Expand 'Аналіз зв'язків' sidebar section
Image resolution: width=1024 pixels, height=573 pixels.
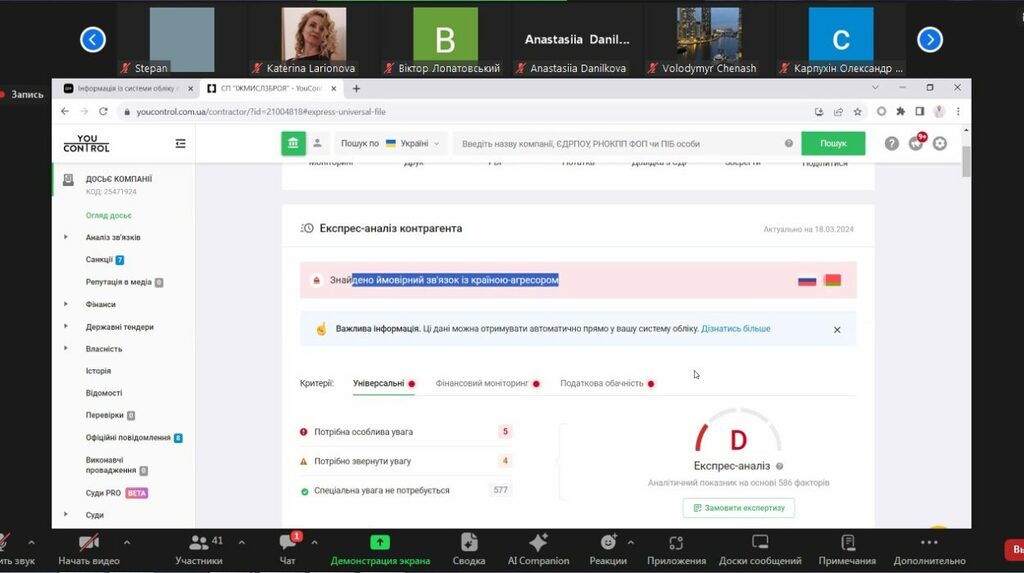click(x=66, y=238)
